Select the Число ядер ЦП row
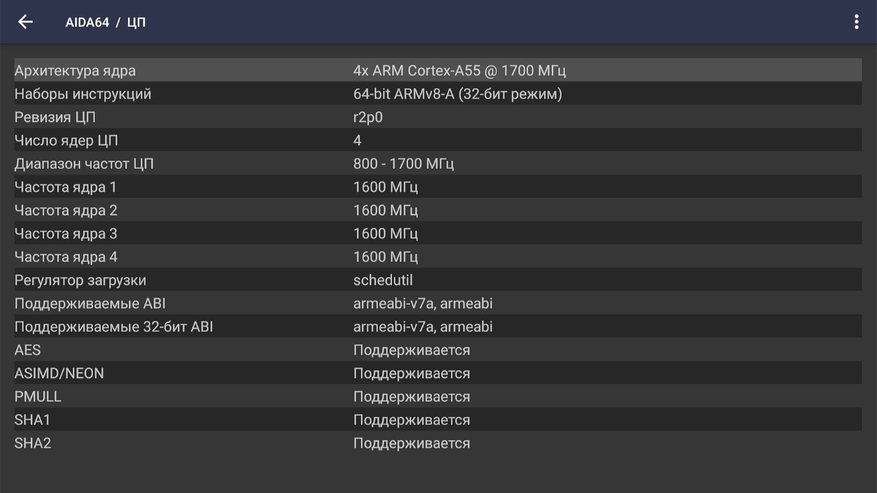Image resolution: width=877 pixels, height=493 pixels. 437,140
